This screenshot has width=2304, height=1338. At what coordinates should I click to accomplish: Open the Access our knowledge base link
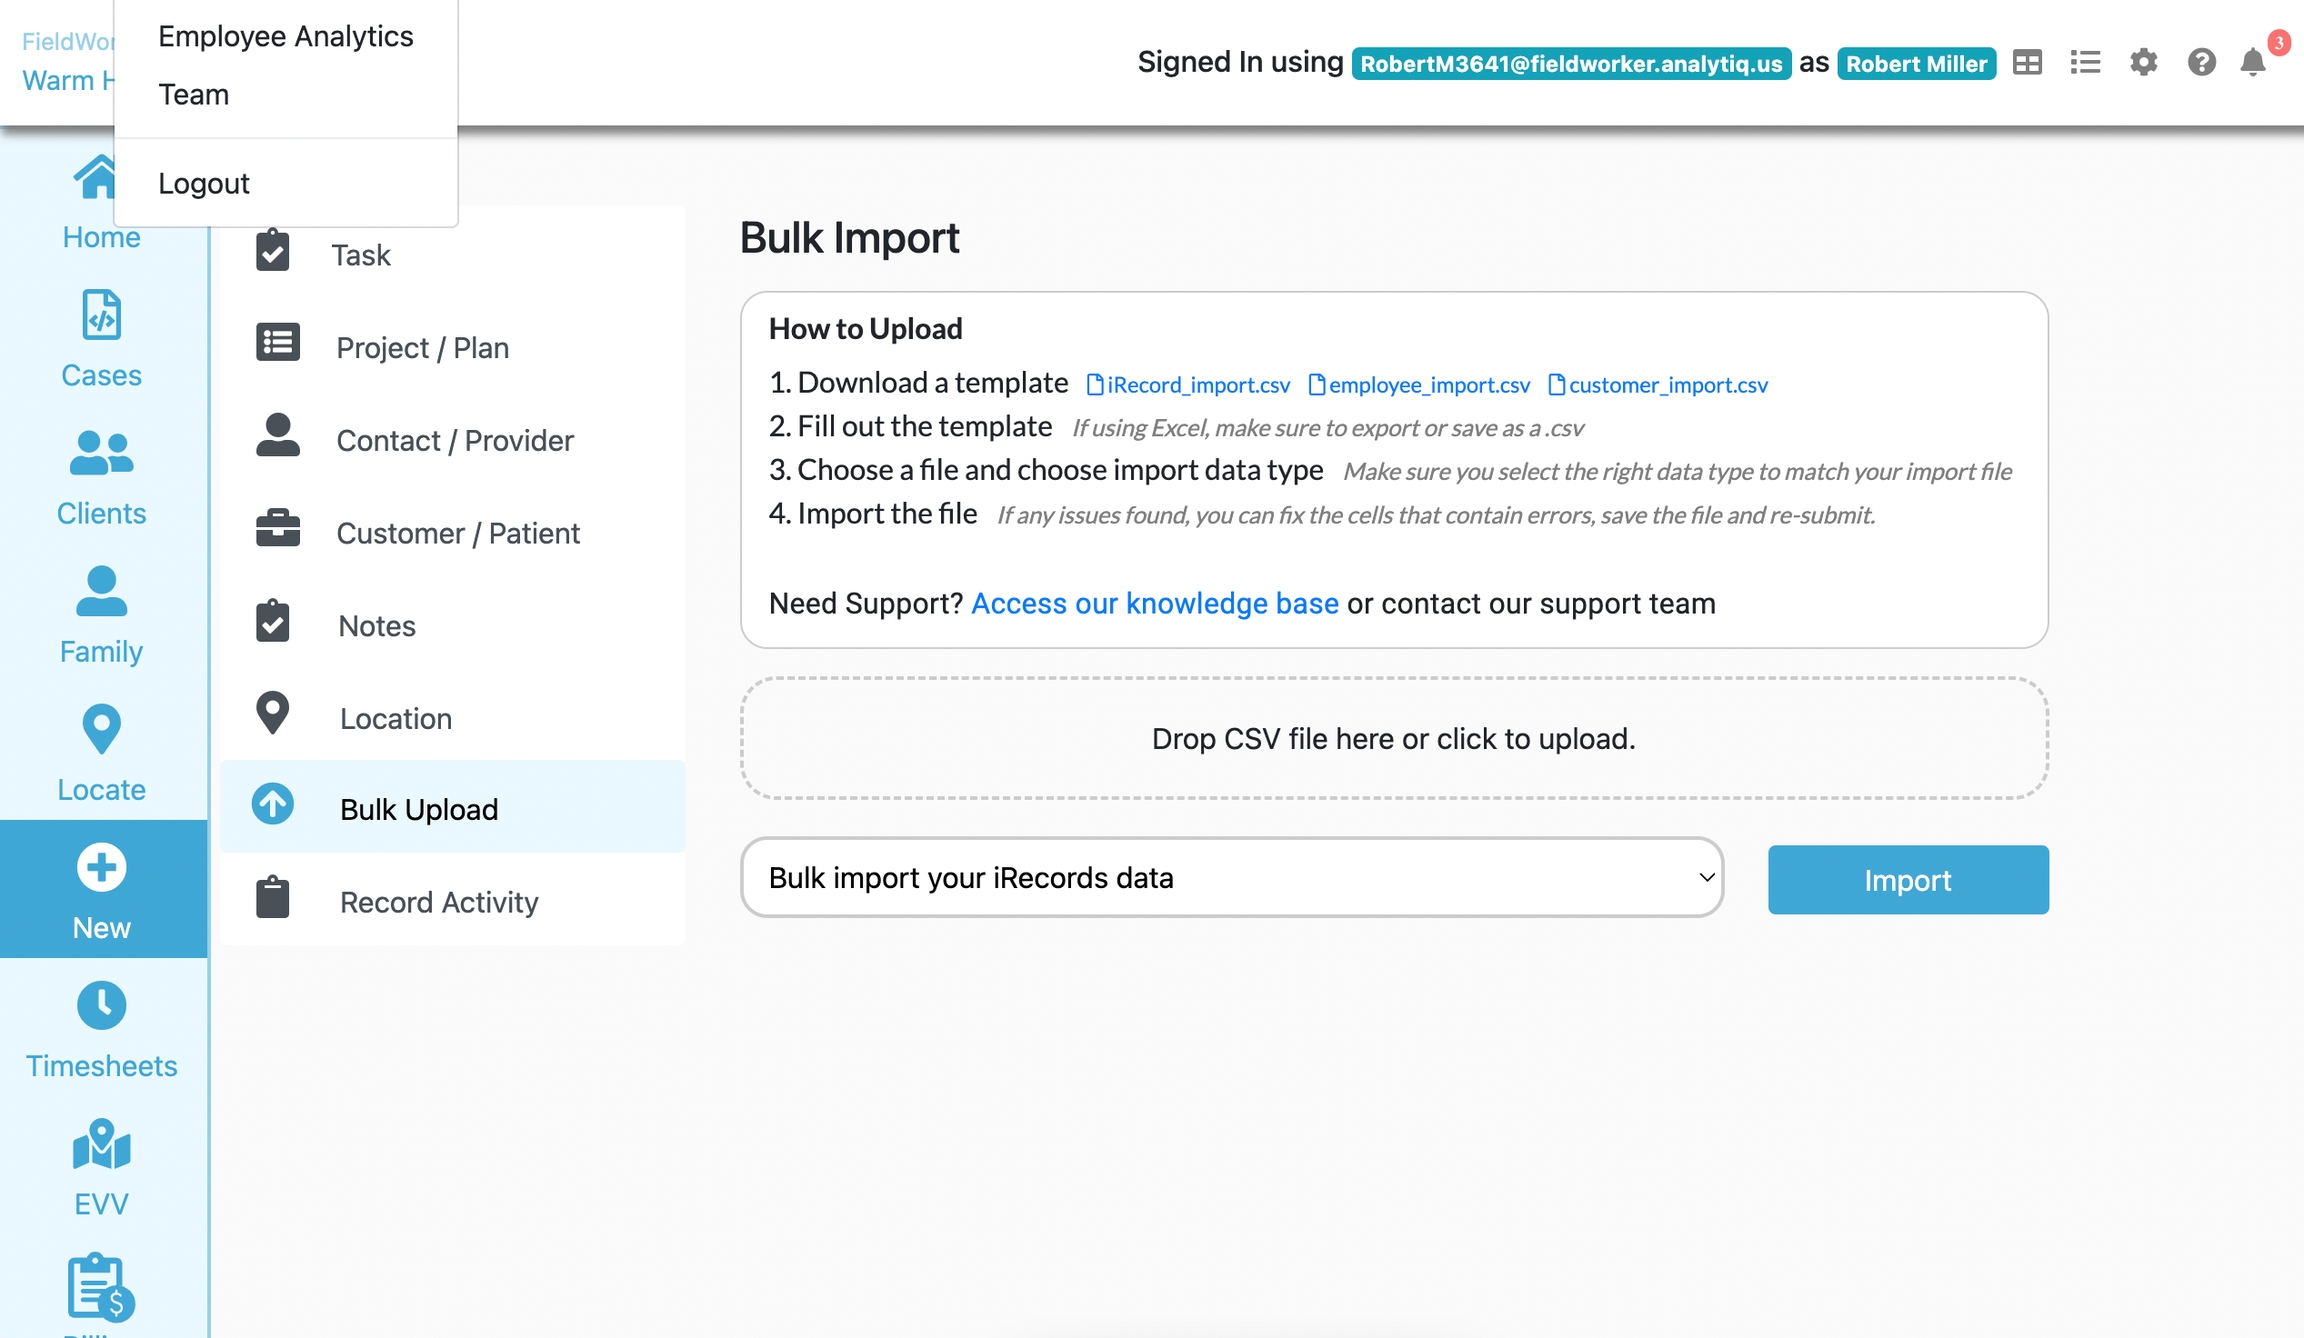(x=1154, y=604)
